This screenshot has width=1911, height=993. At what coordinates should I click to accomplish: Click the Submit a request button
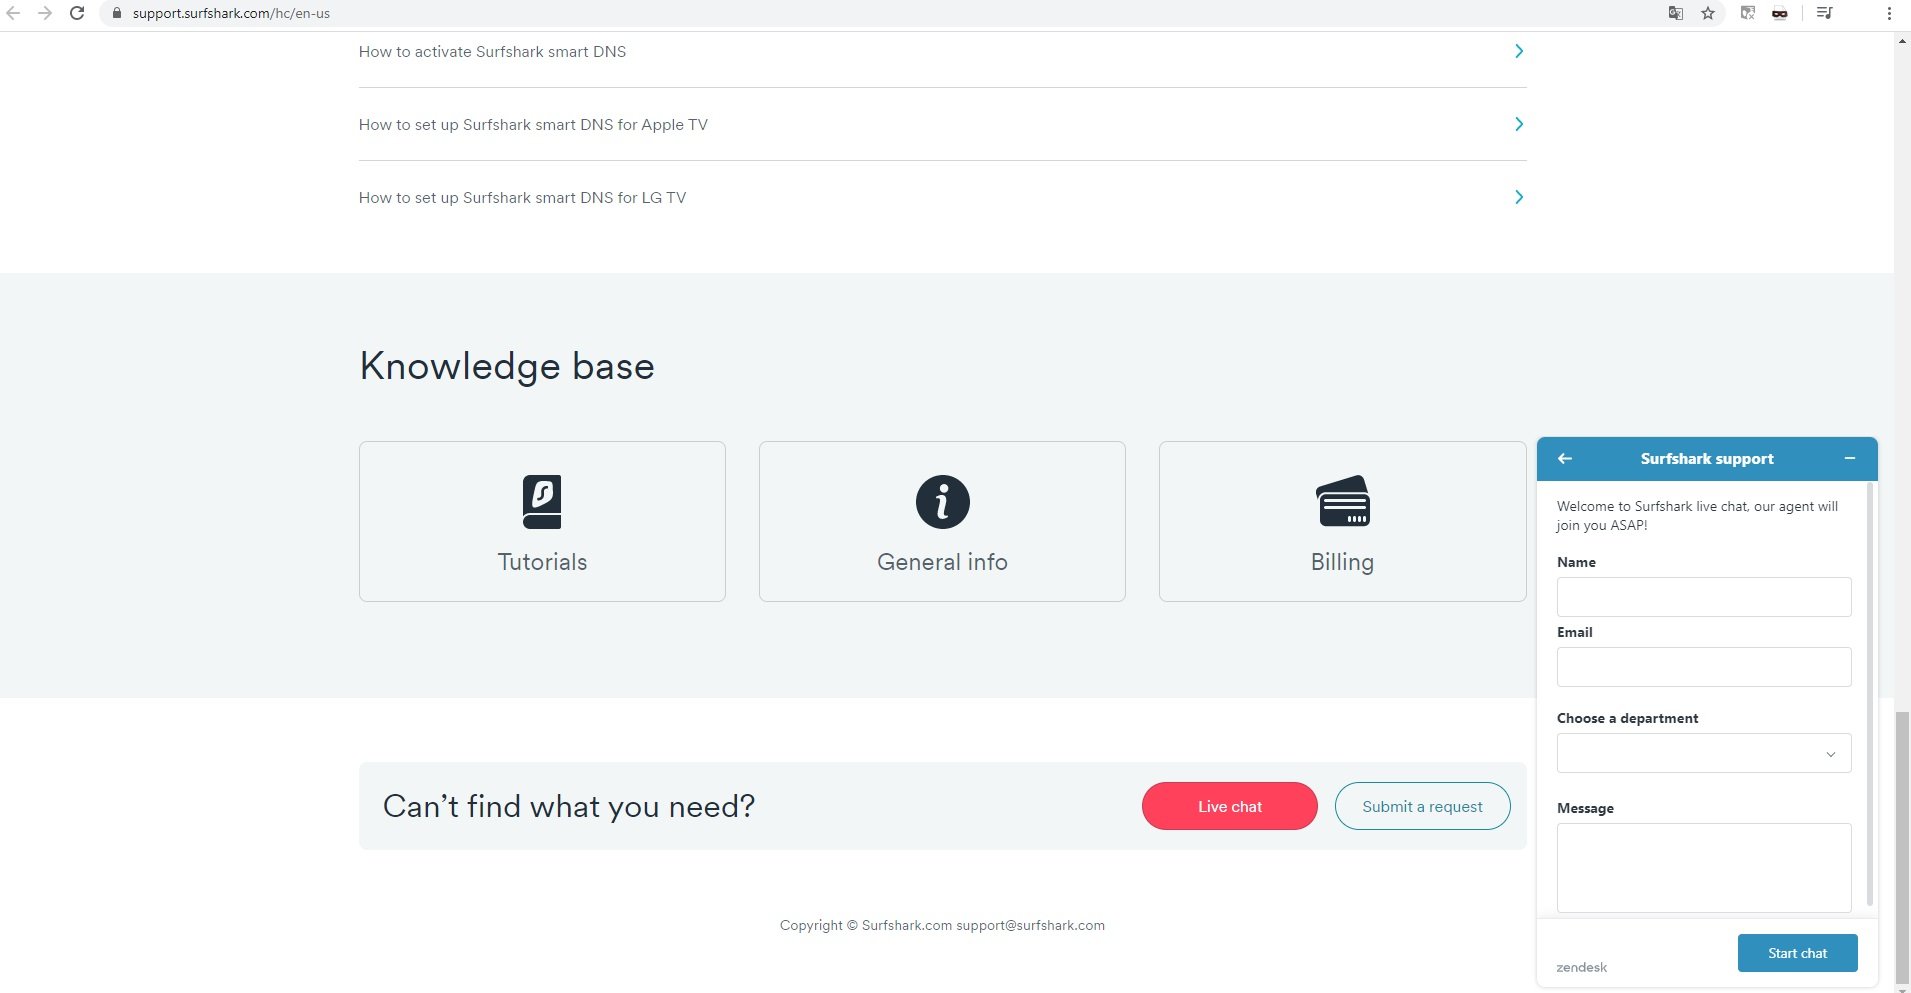pos(1423,806)
